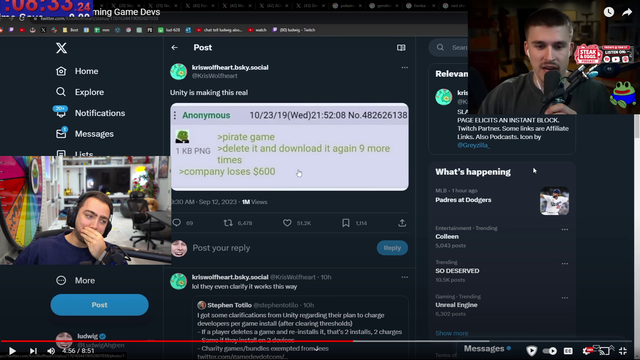The width and height of the screenshot is (640, 360).
Task: Click the reply comment icon
Action: point(177,223)
